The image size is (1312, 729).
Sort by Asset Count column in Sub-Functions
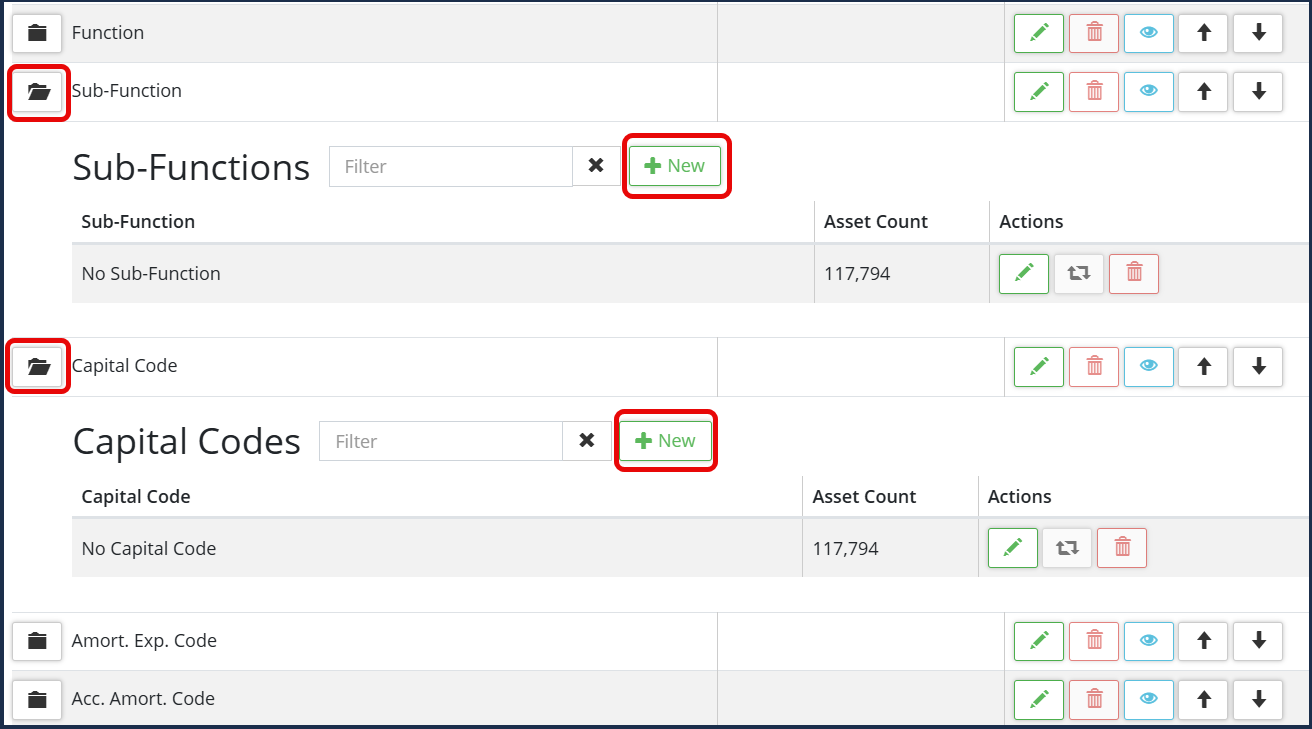coord(876,222)
